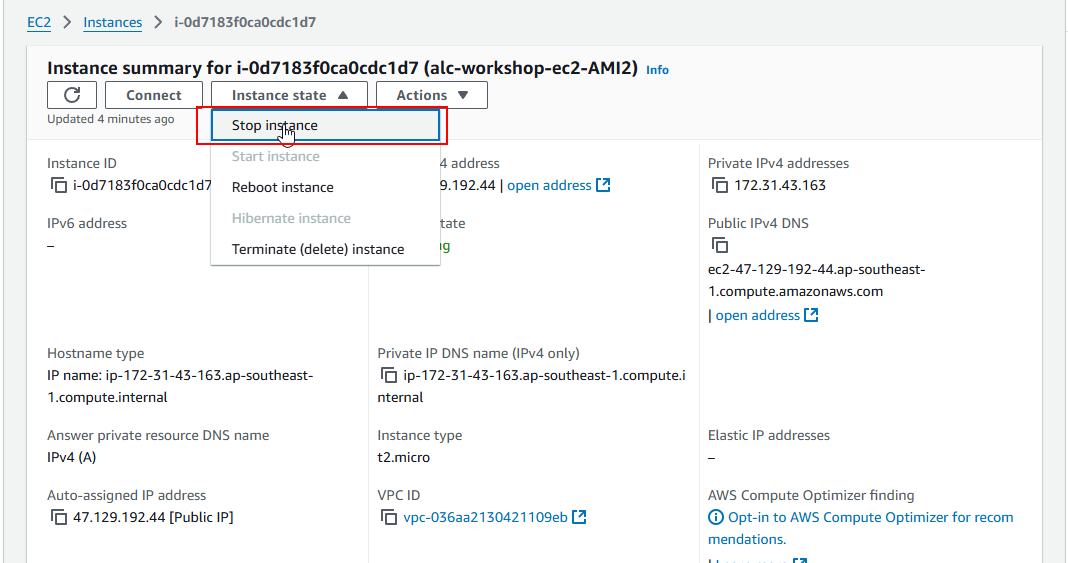Choose Reboot instance in the menu
The width and height of the screenshot is (1068, 563).
point(283,187)
